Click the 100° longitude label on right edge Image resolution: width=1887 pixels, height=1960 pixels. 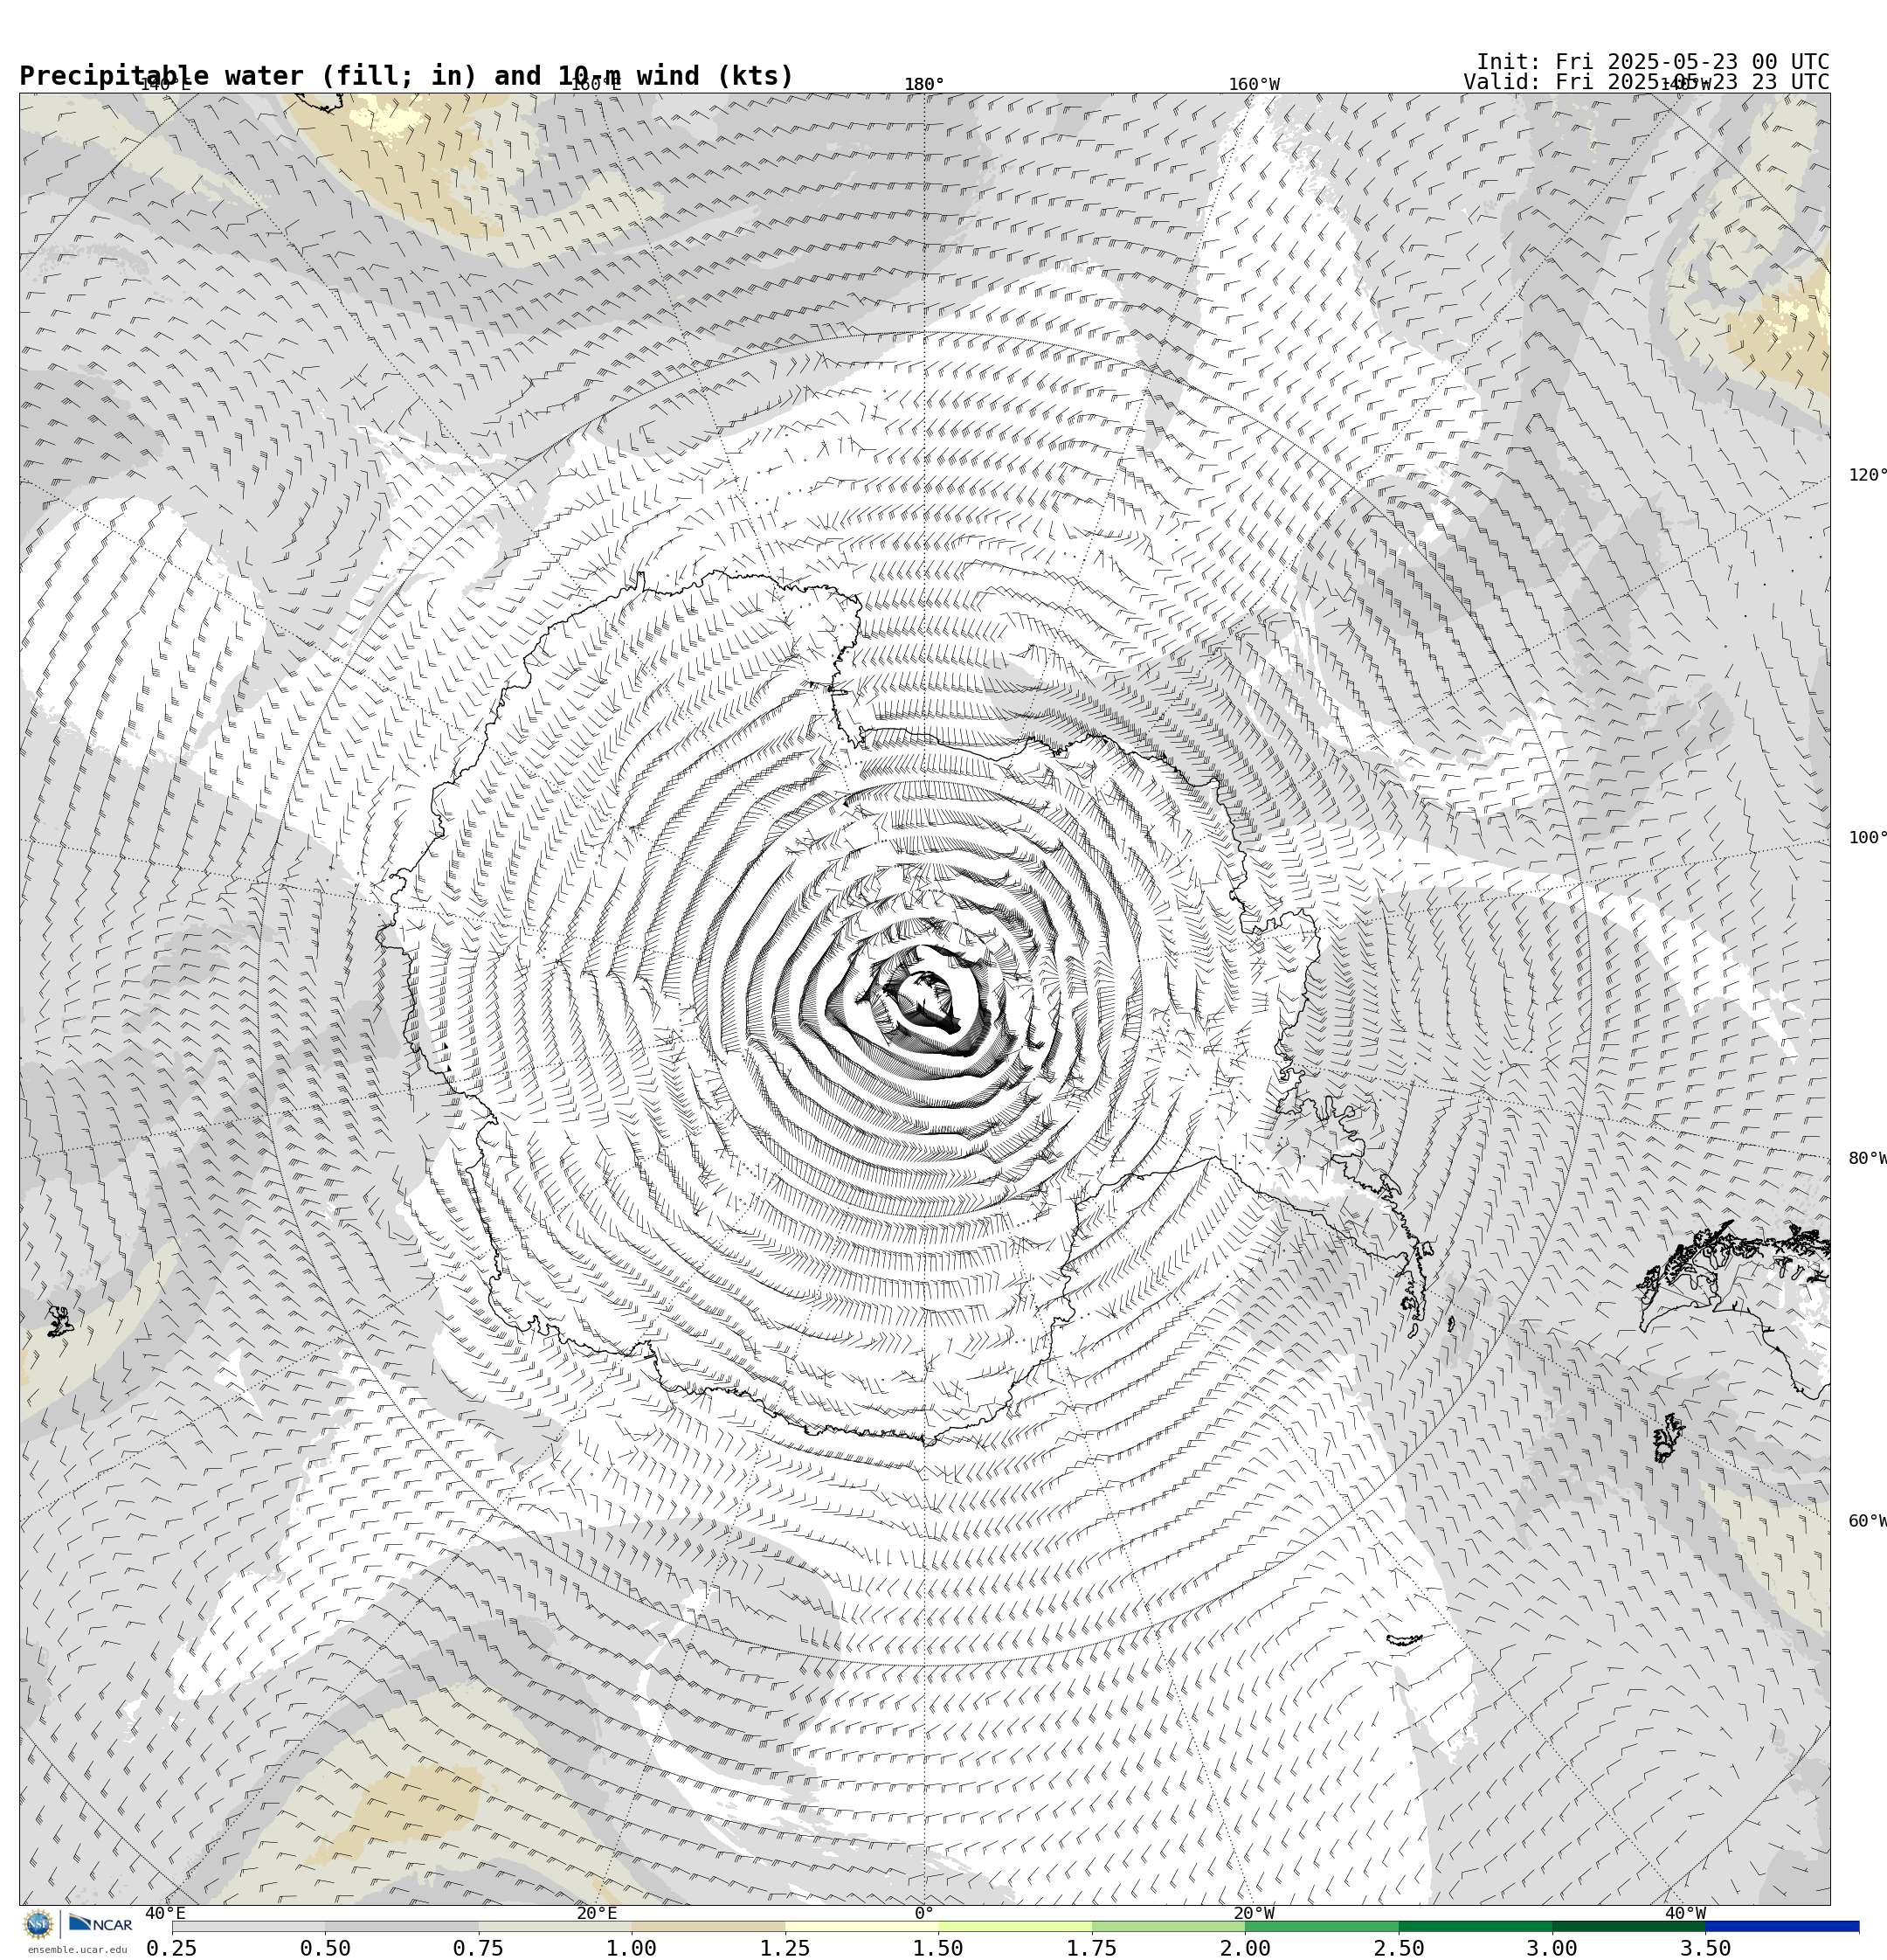[1866, 838]
